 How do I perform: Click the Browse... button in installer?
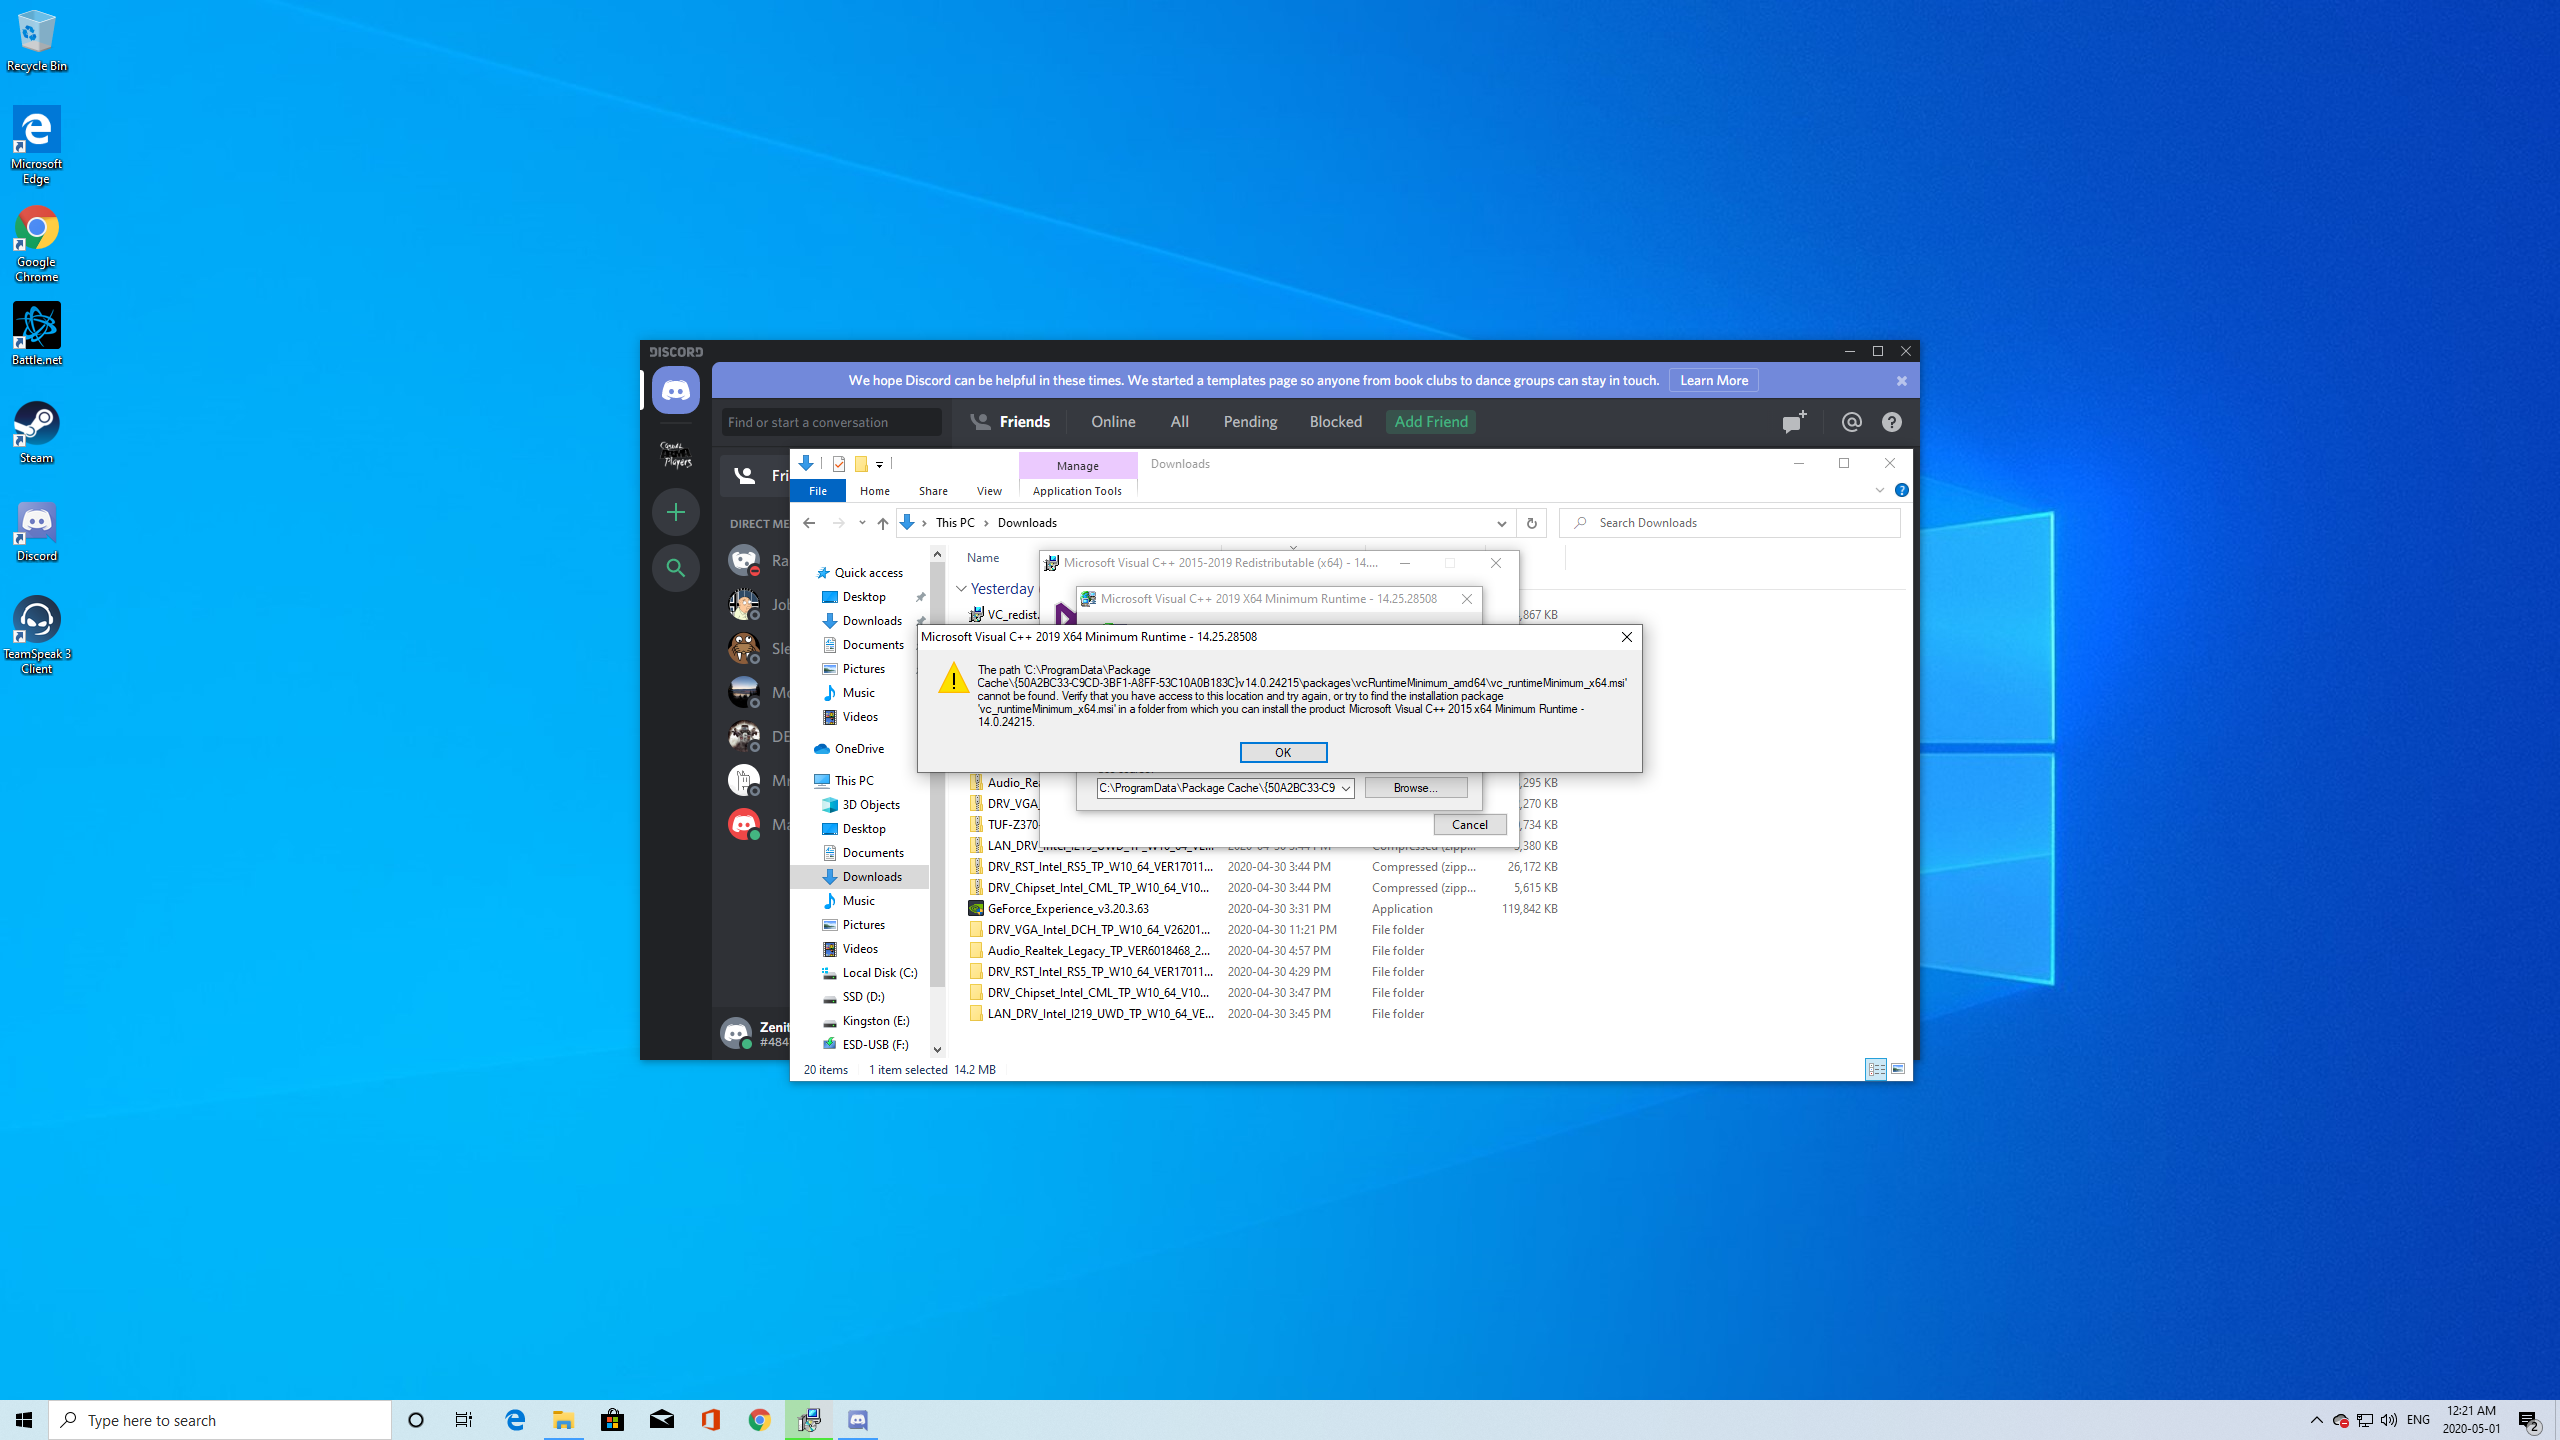[1415, 788]
